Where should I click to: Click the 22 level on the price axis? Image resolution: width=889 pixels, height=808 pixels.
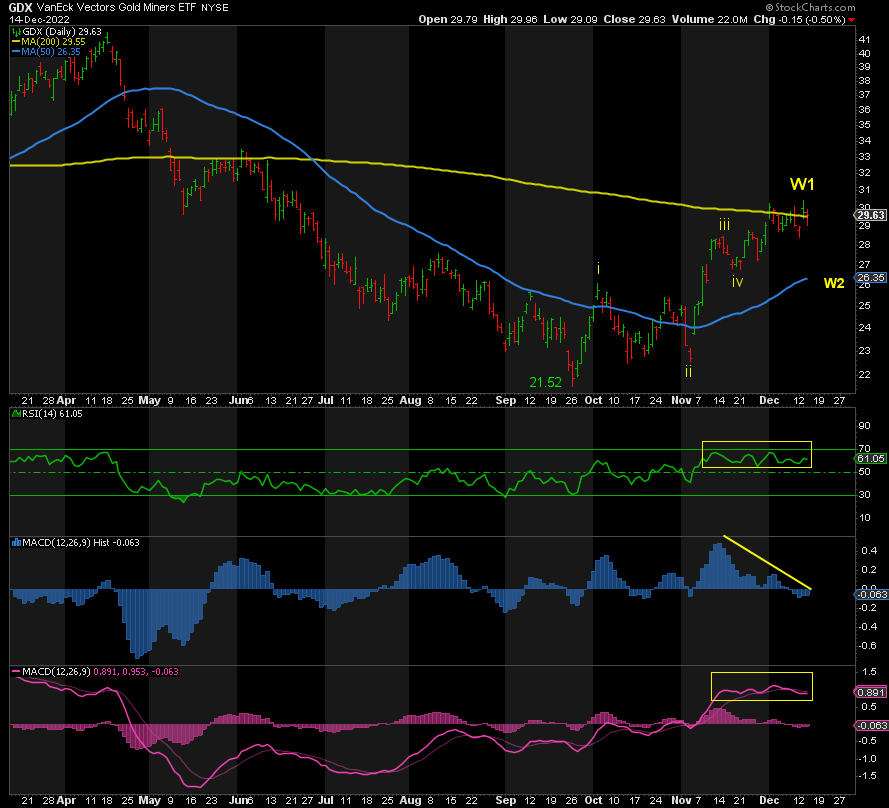865,375
